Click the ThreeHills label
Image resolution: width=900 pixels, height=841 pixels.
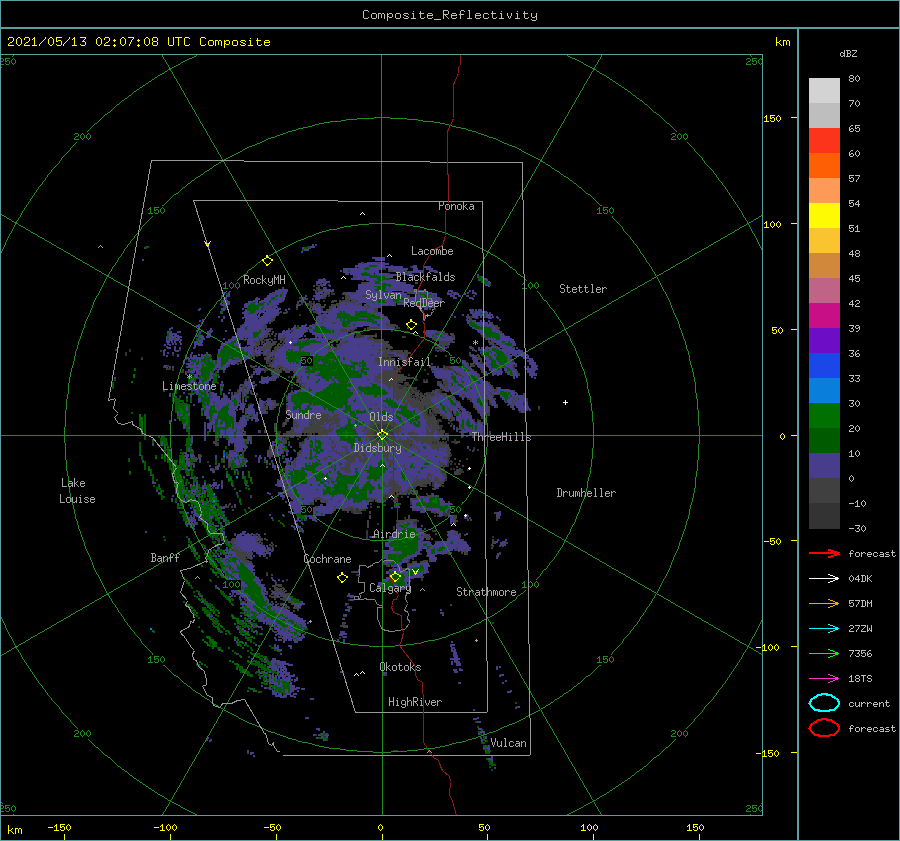502,437
